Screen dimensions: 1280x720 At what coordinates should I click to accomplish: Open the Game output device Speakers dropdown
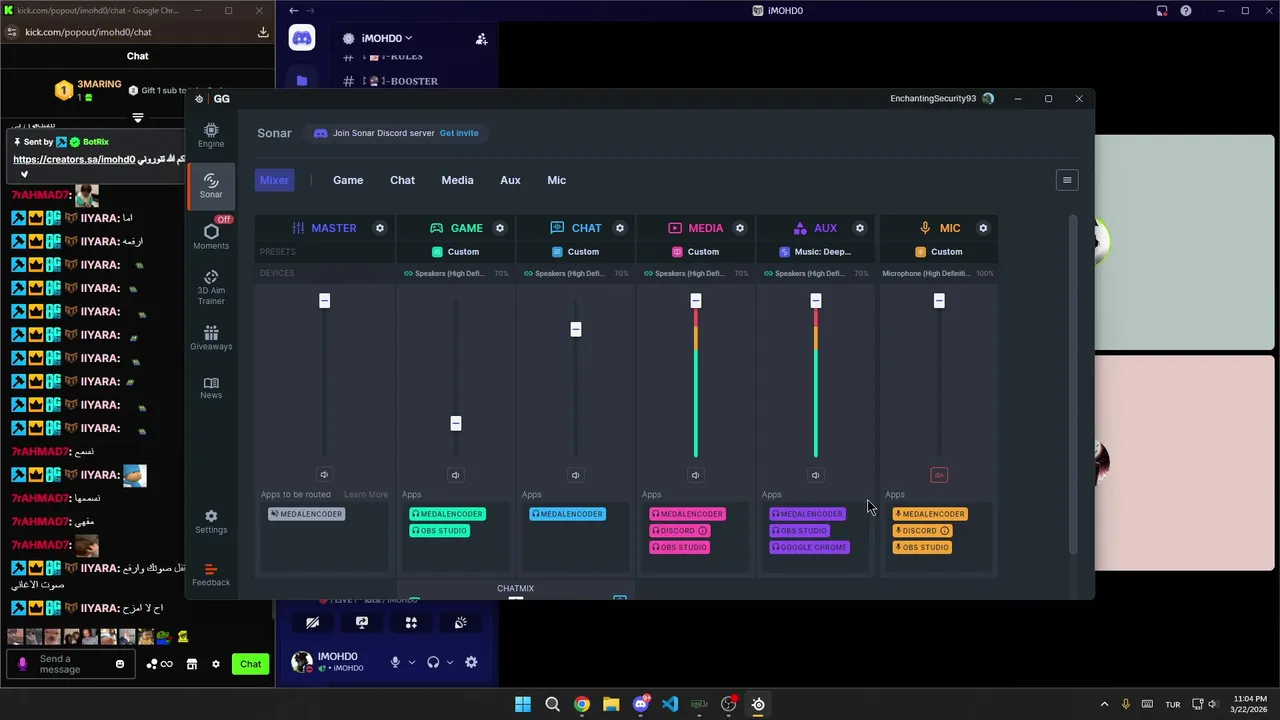pyautogui.click(x=456, y=273)
